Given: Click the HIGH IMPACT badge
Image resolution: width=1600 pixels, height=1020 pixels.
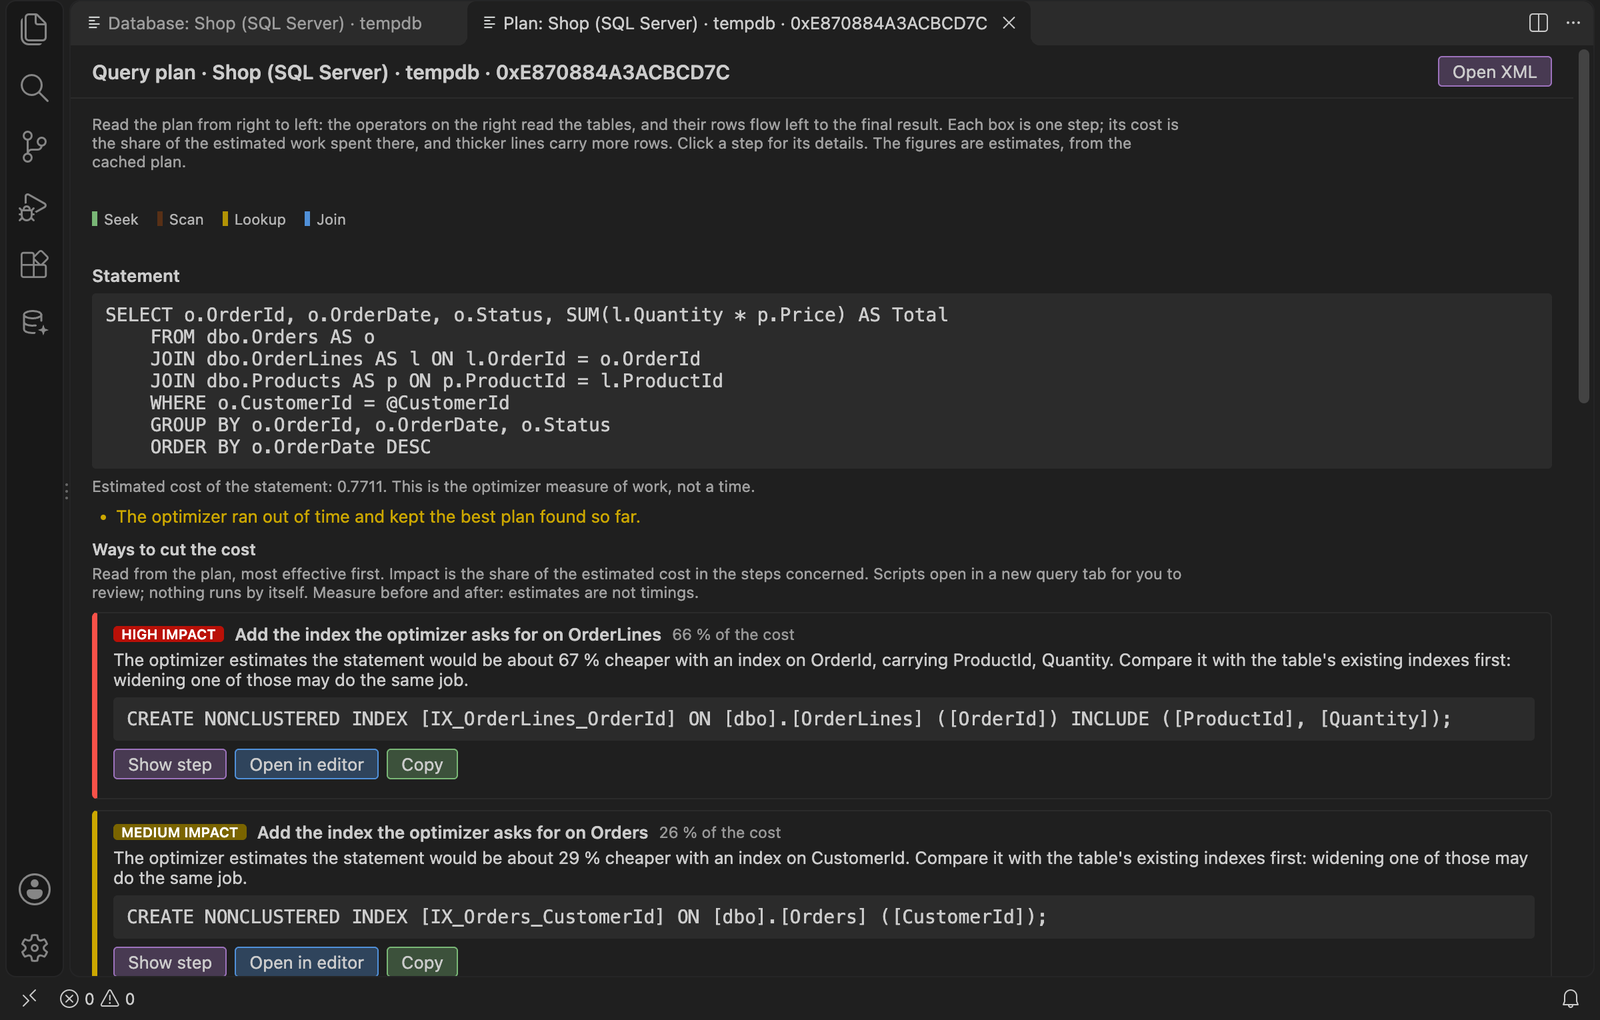Looking at the screenshot, I should [x=168, y=634].
